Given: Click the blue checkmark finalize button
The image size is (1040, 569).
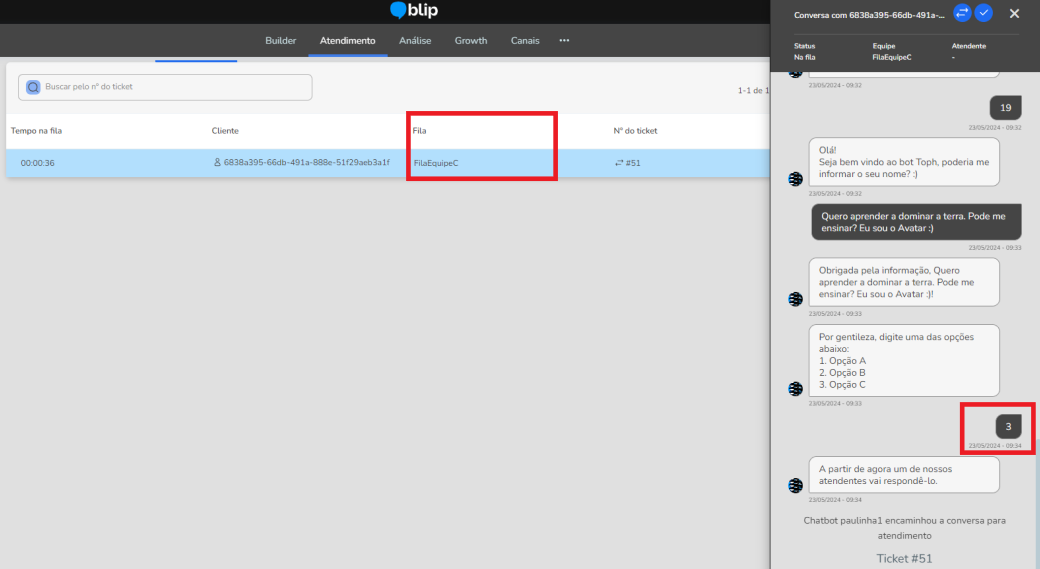Looking at the screenshot, I should click(x=984, y=13).
